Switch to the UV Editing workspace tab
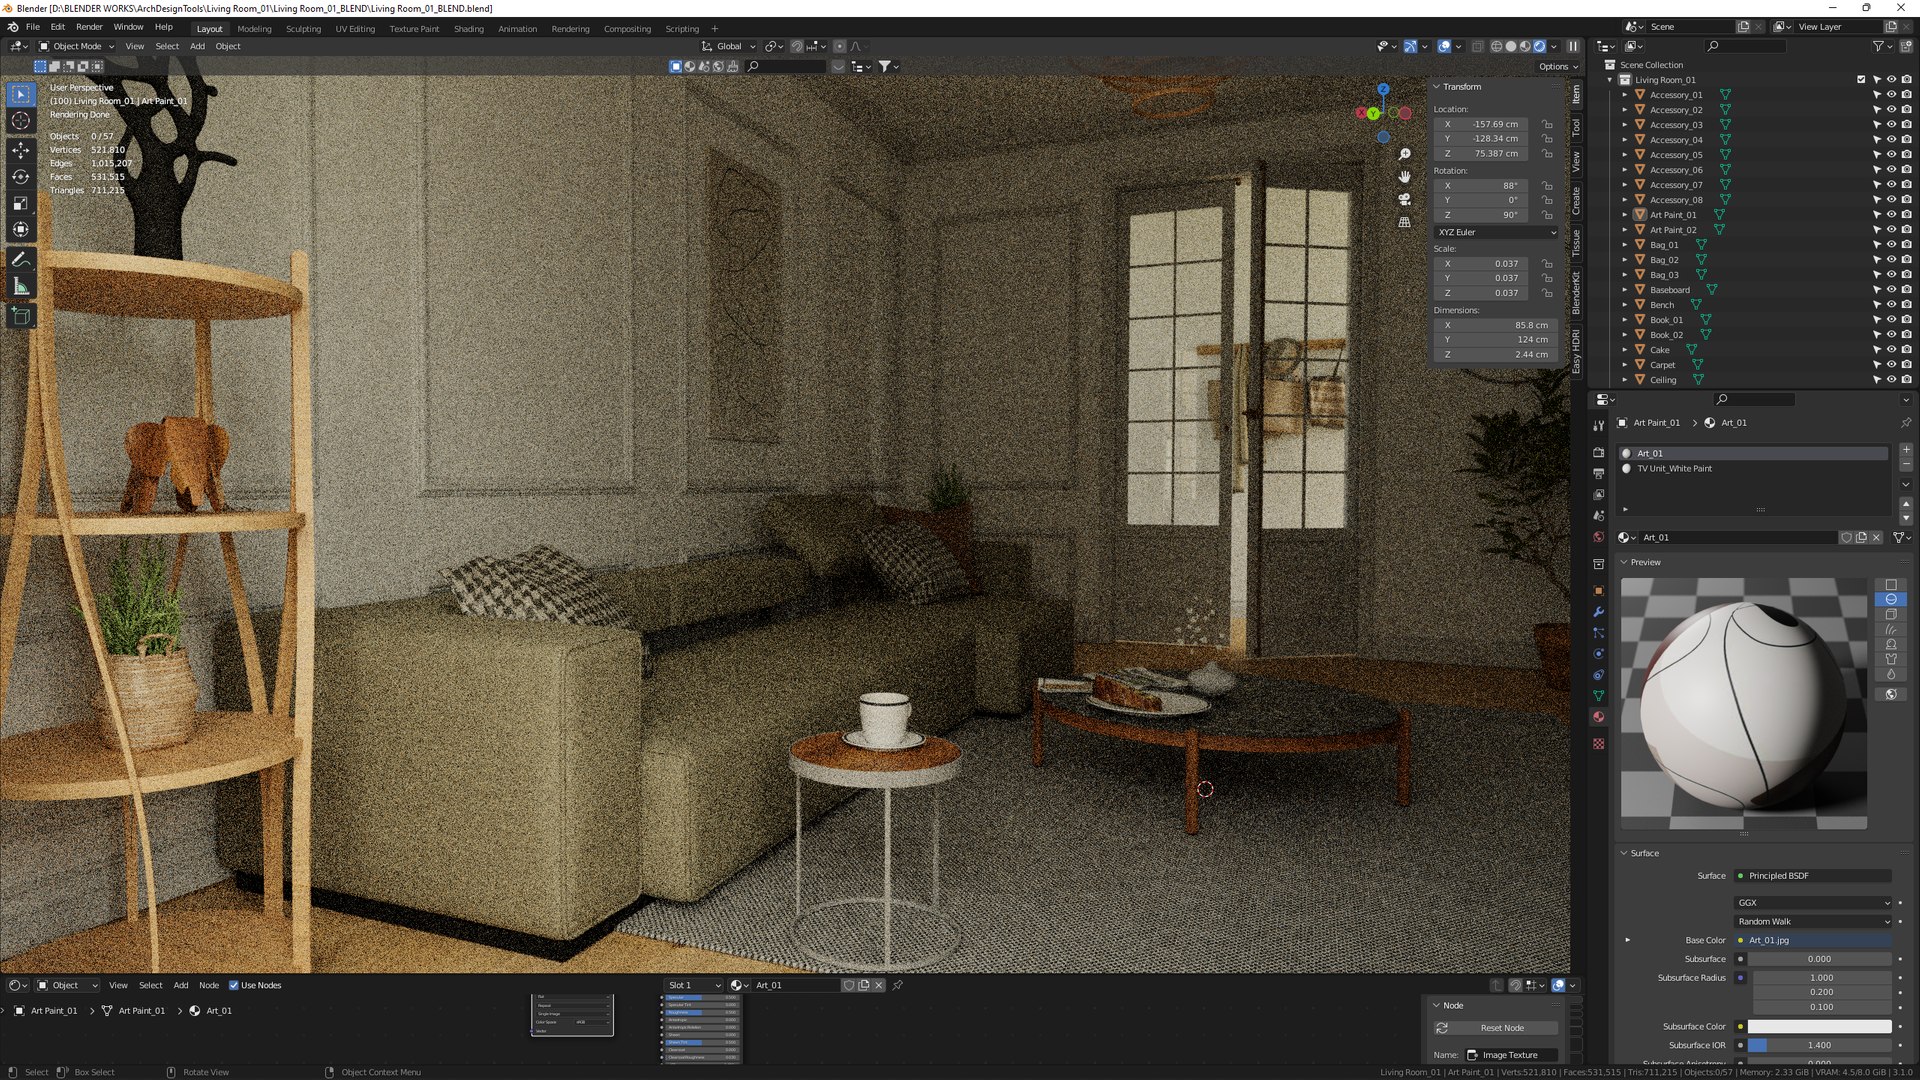The height and width of the screenshot is (1080, 1920). [355, 29]
